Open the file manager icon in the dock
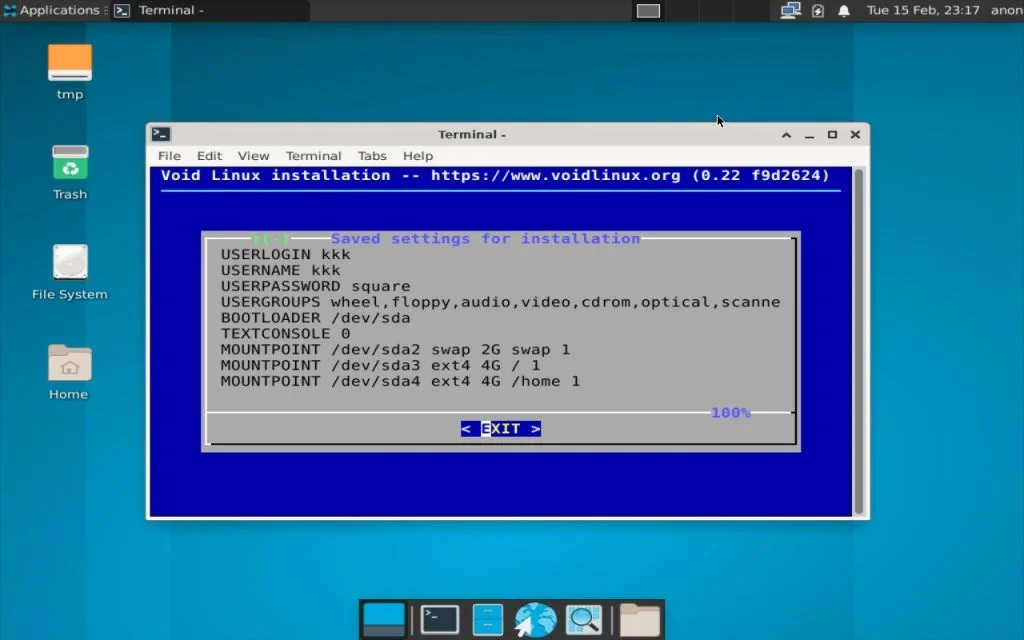The height and width of the screenshot is (640, 1024). pyautogui.click(x=487, y=618)
